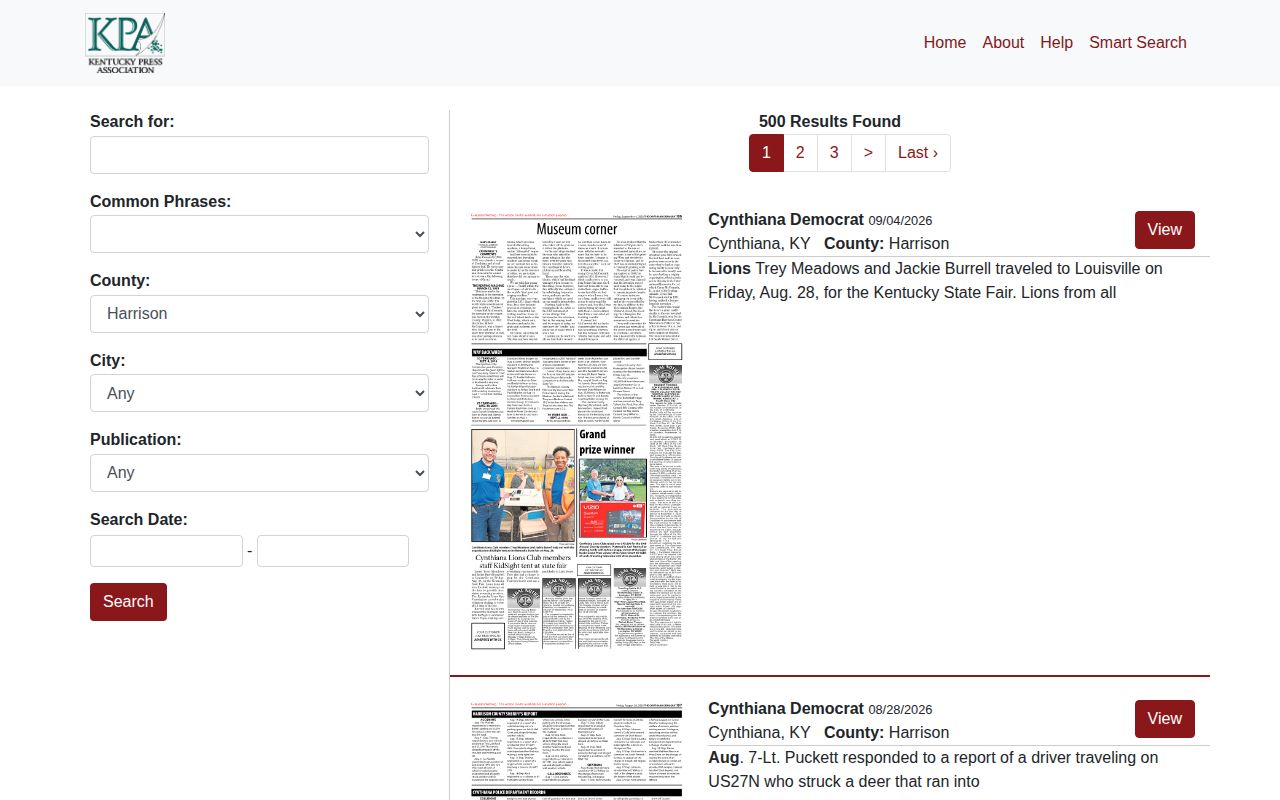Click the Lt. Puckett deer snippet text
This screenshot has width=1280, height=800.
933,769
